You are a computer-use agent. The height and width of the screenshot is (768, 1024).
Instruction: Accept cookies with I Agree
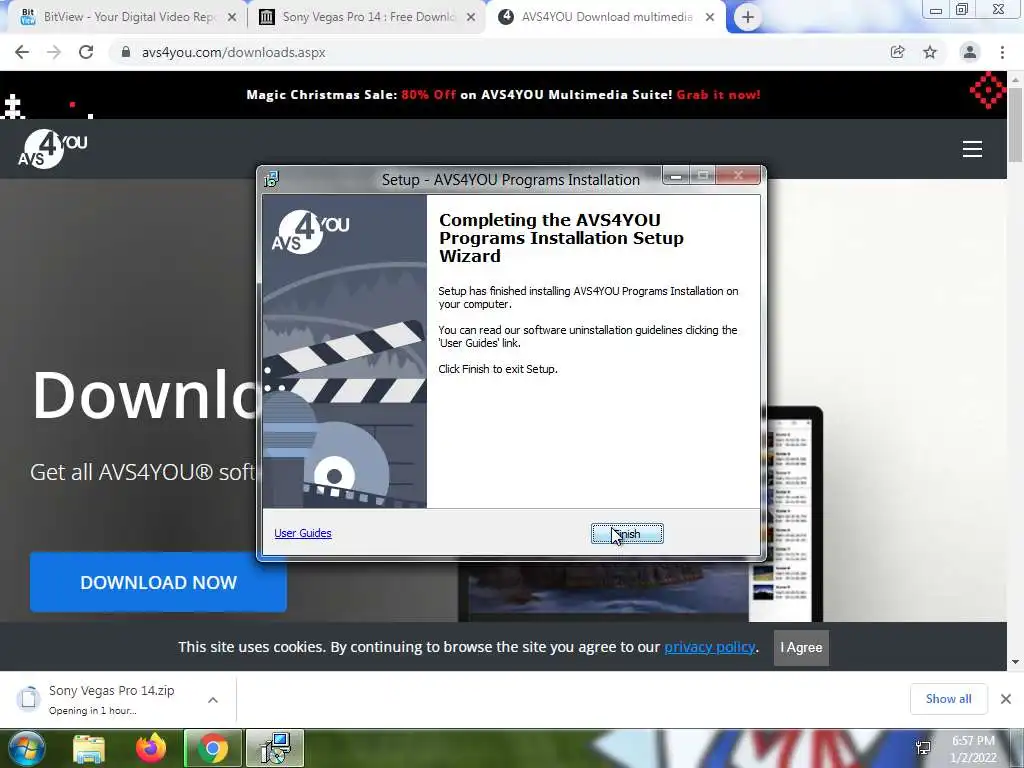[801, 648]
